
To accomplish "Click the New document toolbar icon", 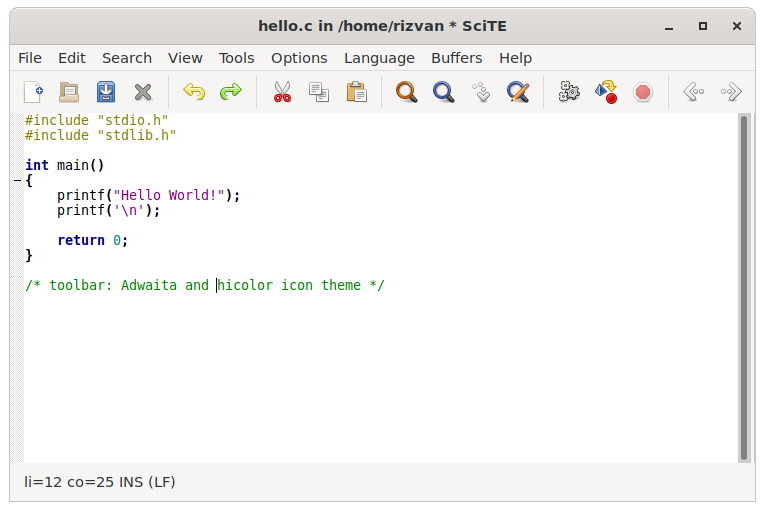I will 33,92.
